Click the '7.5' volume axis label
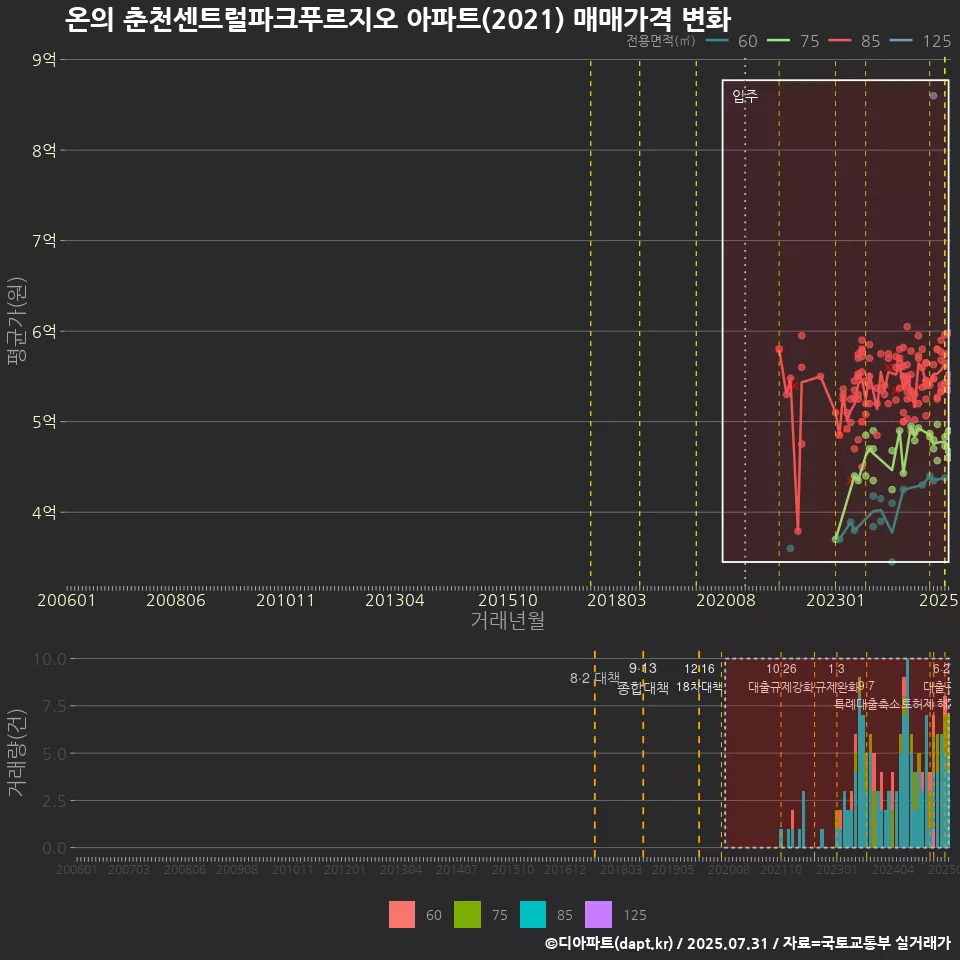 click(x=54, y=706)
